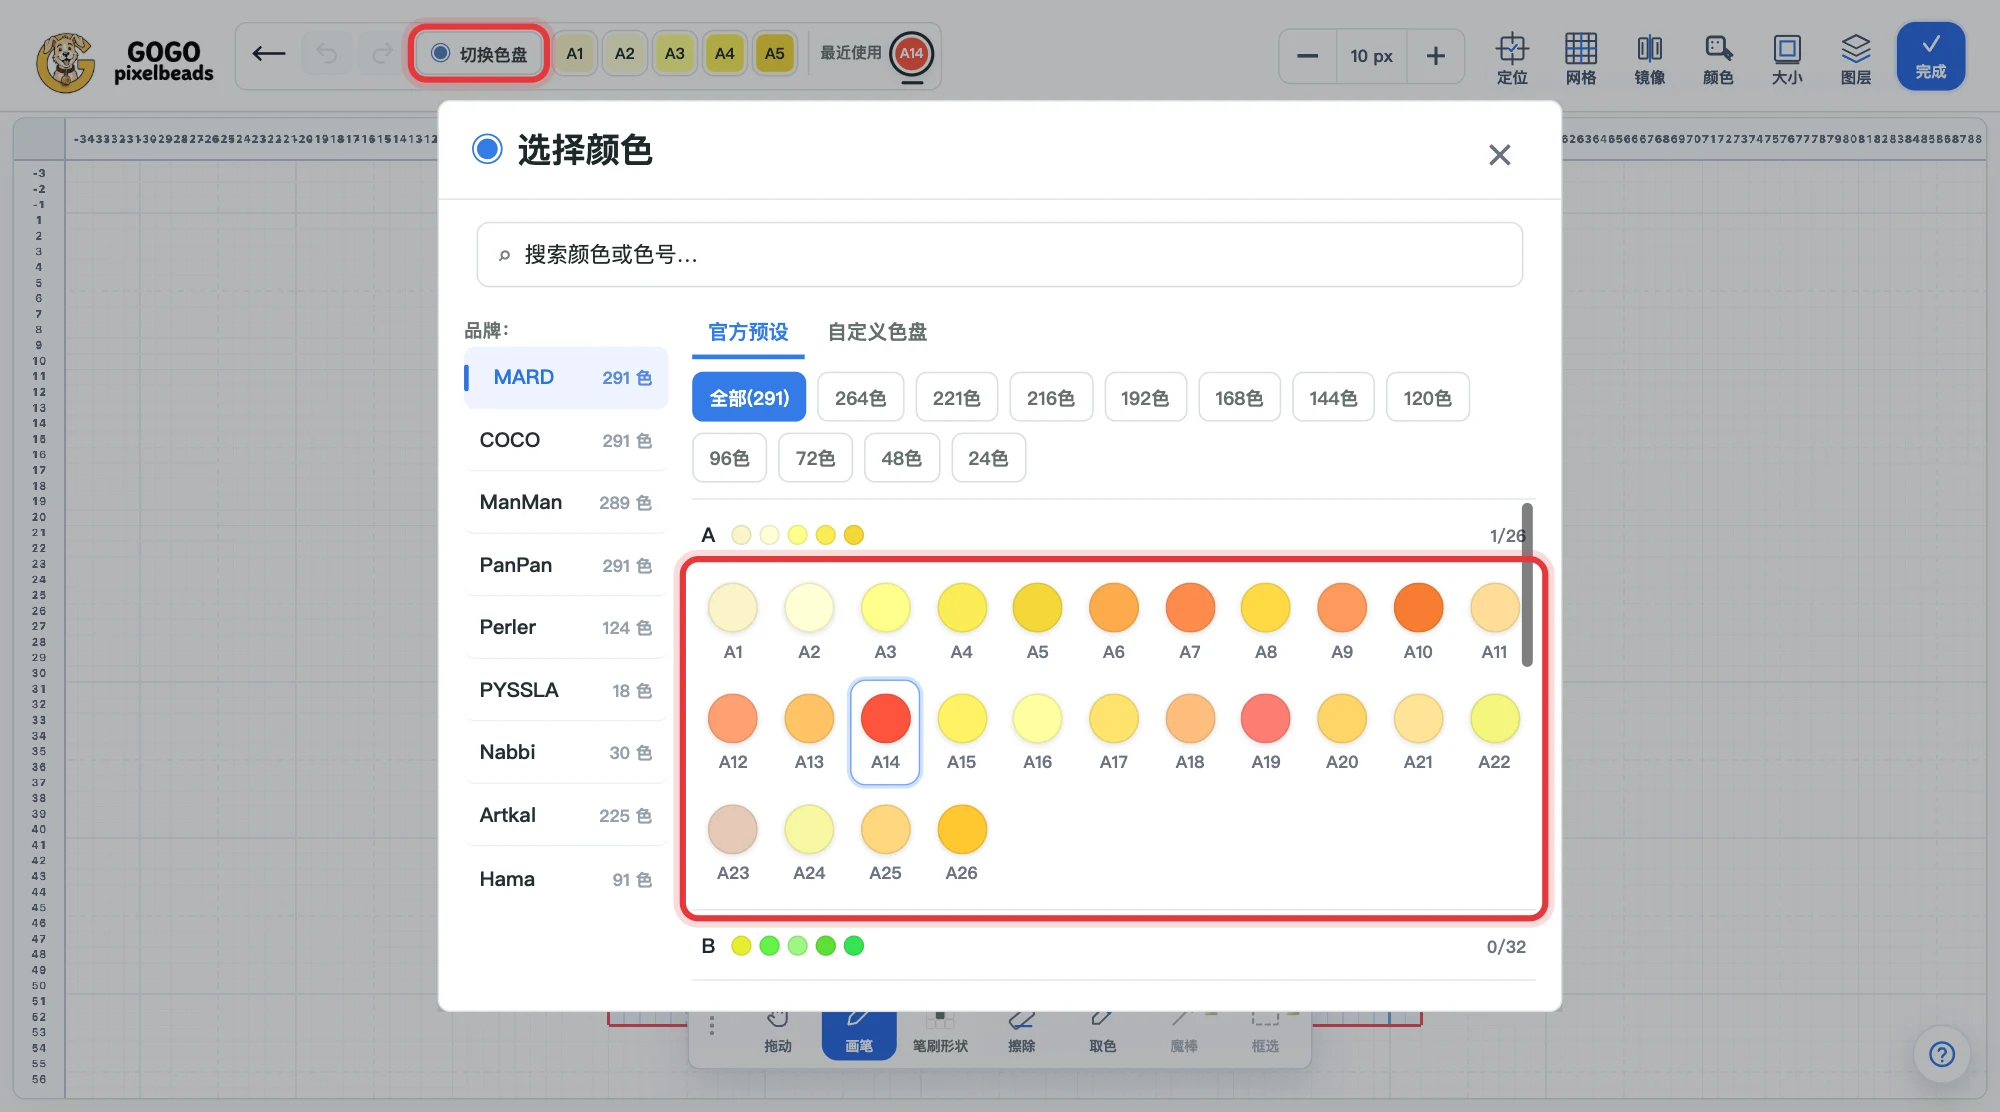The image size is (2000, 1112).
Task: Select the 全部(291) filter
Action: 749,398
